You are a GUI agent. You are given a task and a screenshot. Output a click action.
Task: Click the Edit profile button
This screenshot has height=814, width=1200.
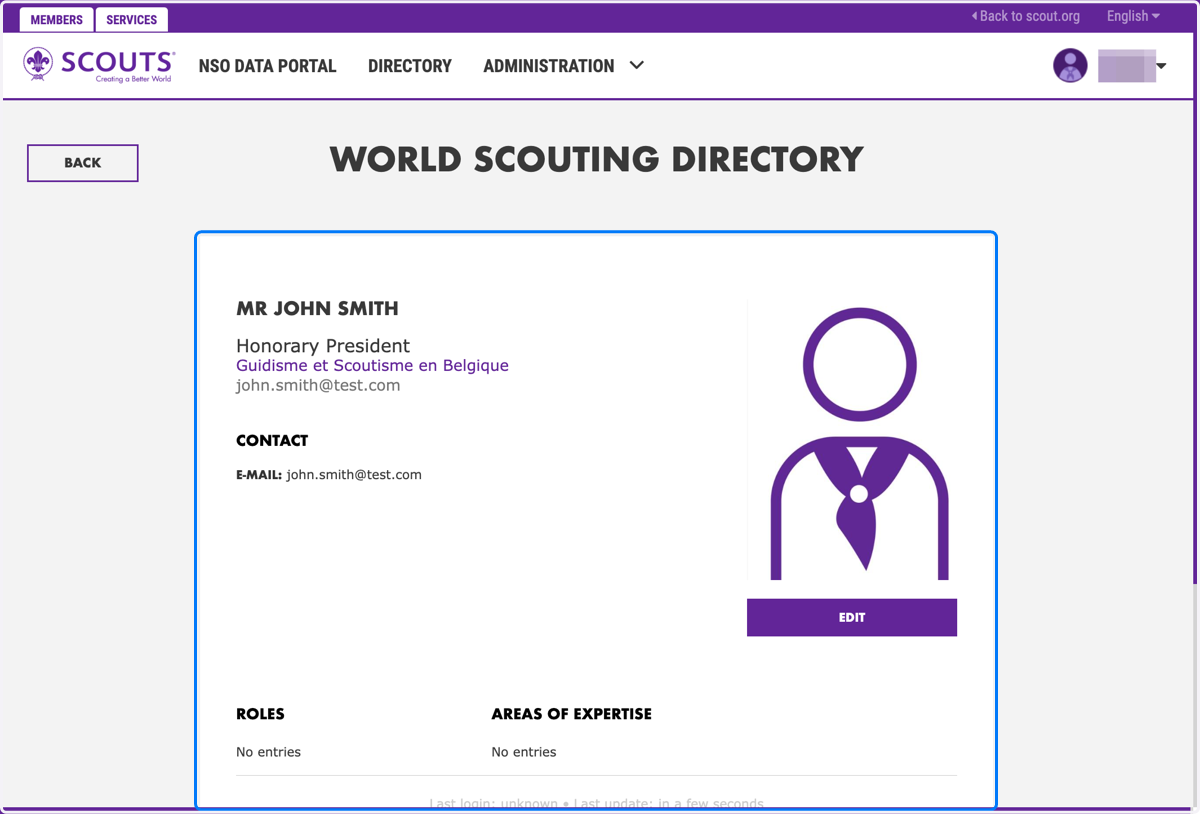coord(852,618)
